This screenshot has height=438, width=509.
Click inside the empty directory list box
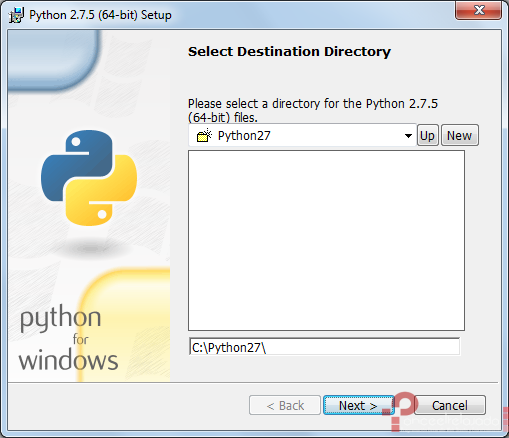[326, 240]
